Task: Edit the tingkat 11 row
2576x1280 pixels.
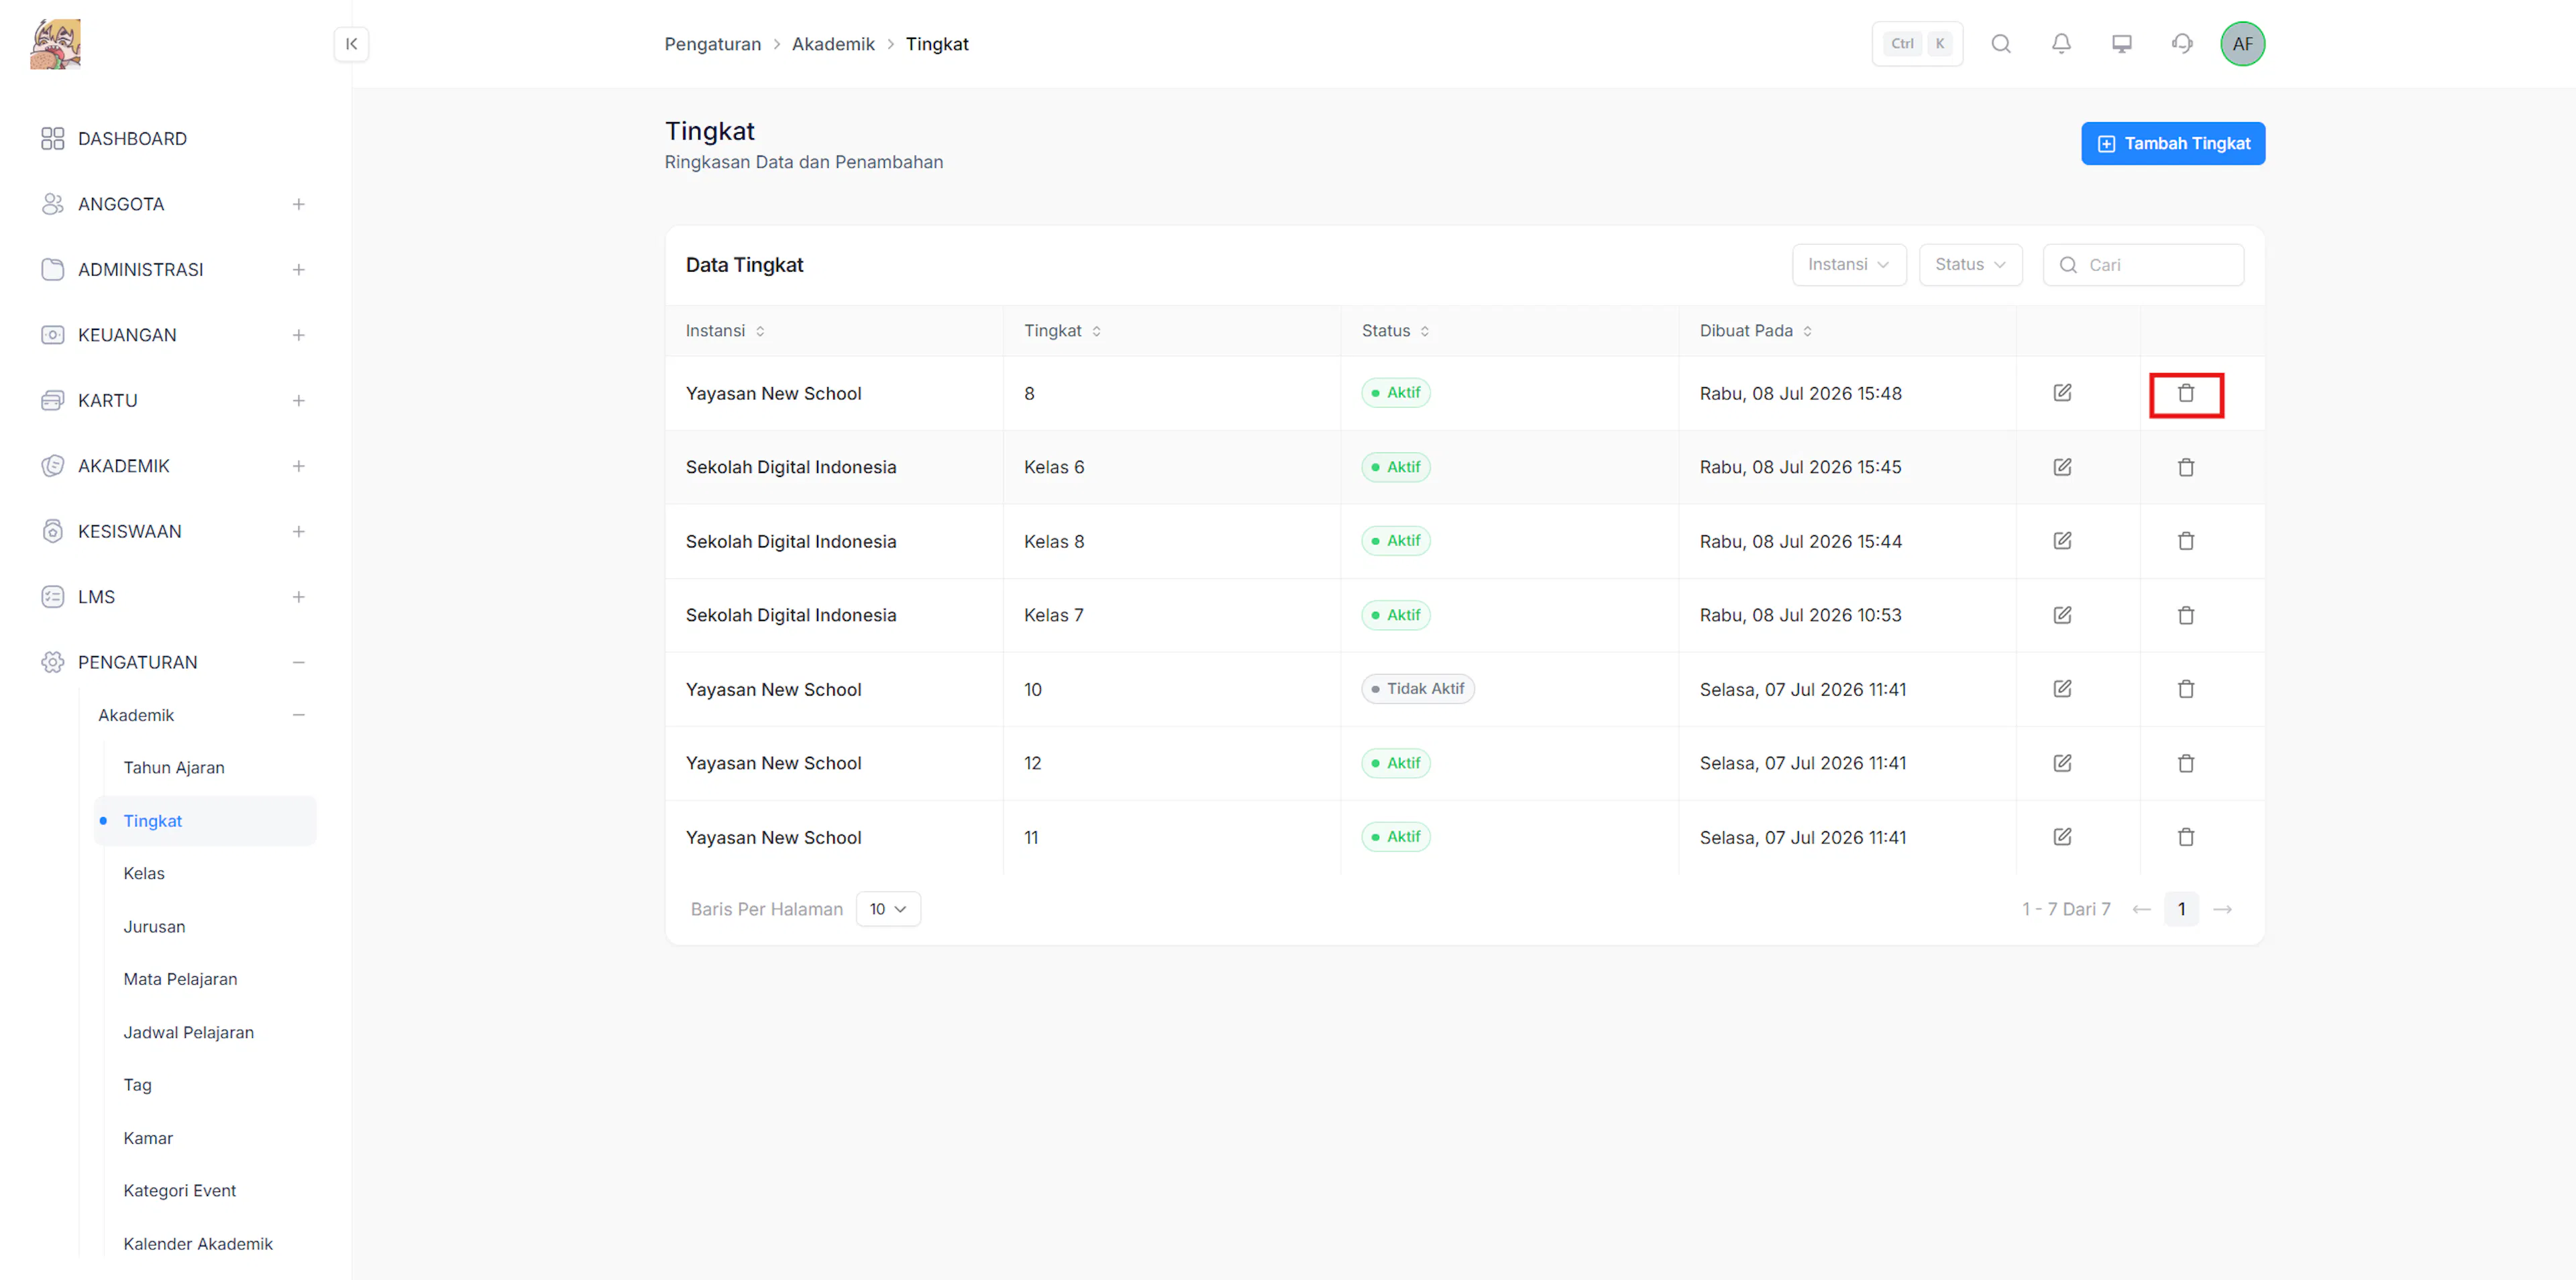Action: tap(2062, 837)
